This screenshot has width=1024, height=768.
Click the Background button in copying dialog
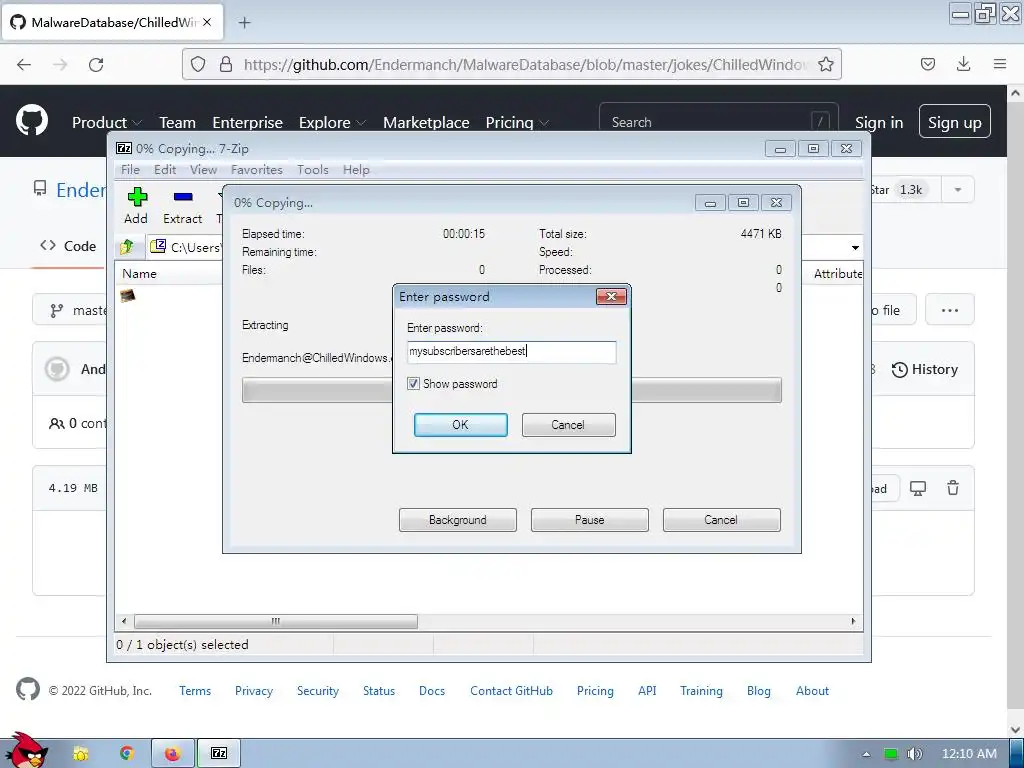(x=458, y=520)
